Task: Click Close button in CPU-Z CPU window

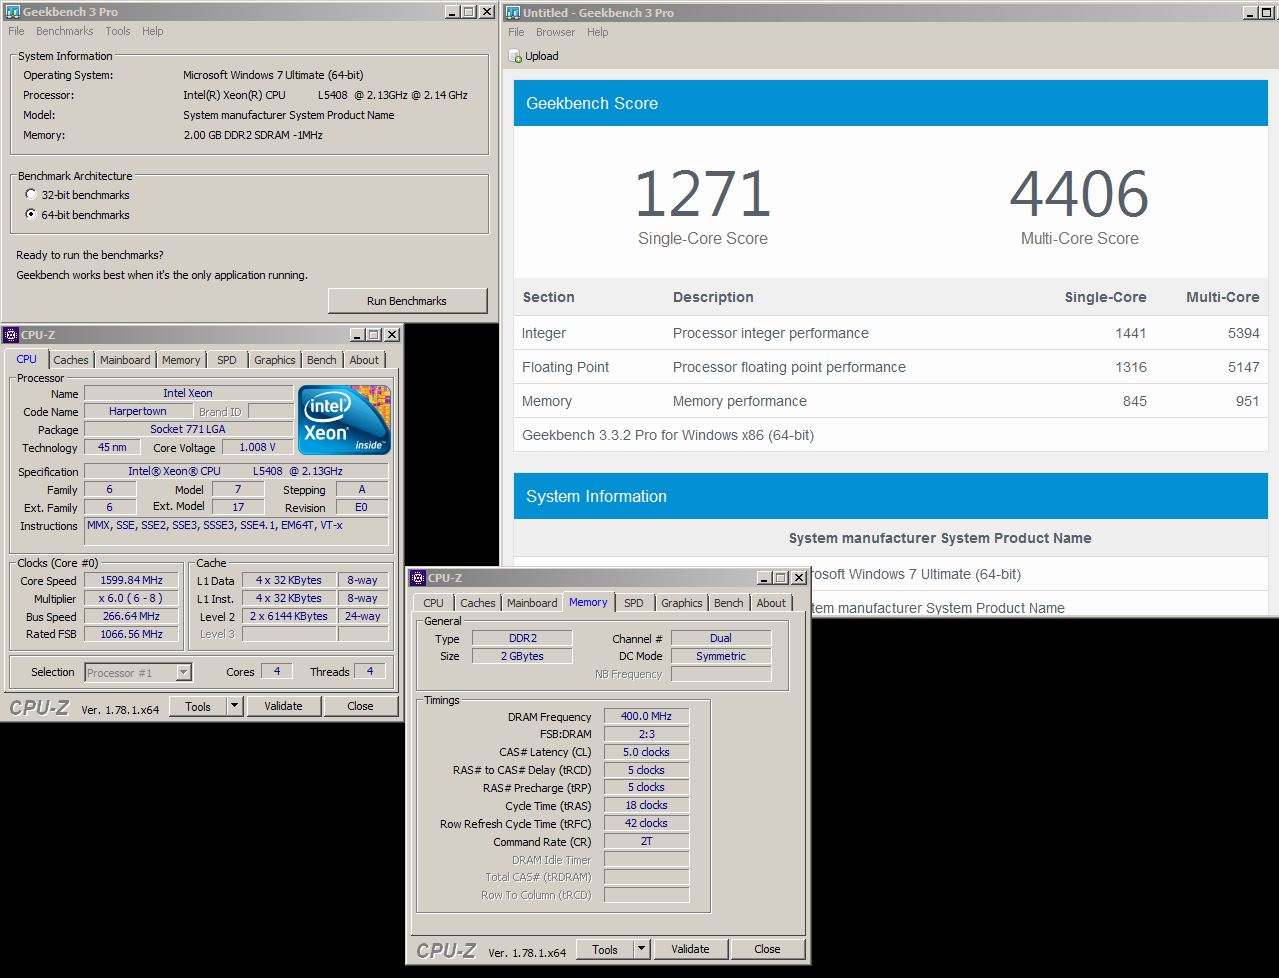Action: click(360, 706)
